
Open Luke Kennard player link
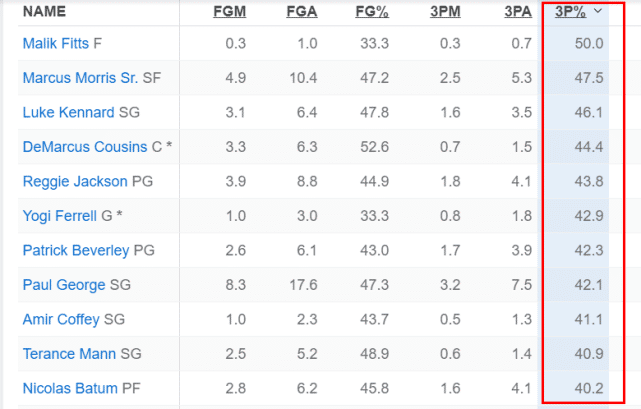click(68, 113)
